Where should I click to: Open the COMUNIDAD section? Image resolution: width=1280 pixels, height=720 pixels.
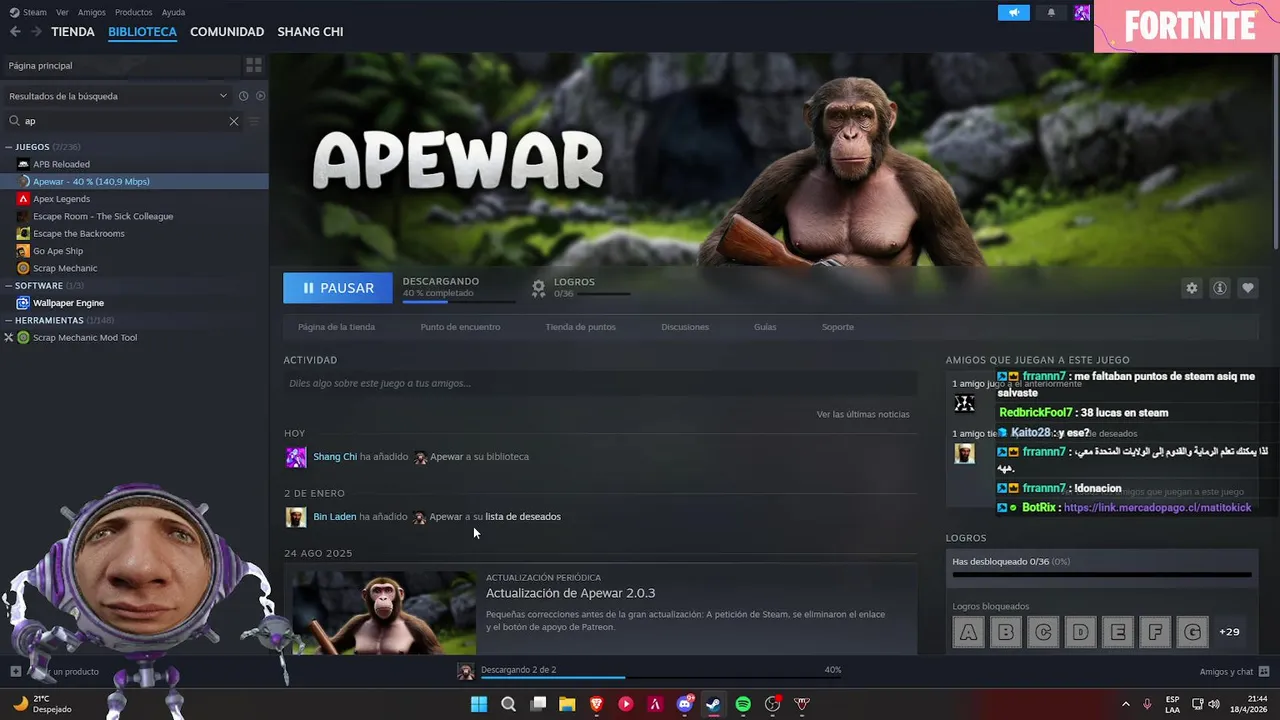click(x=227, y=32)
